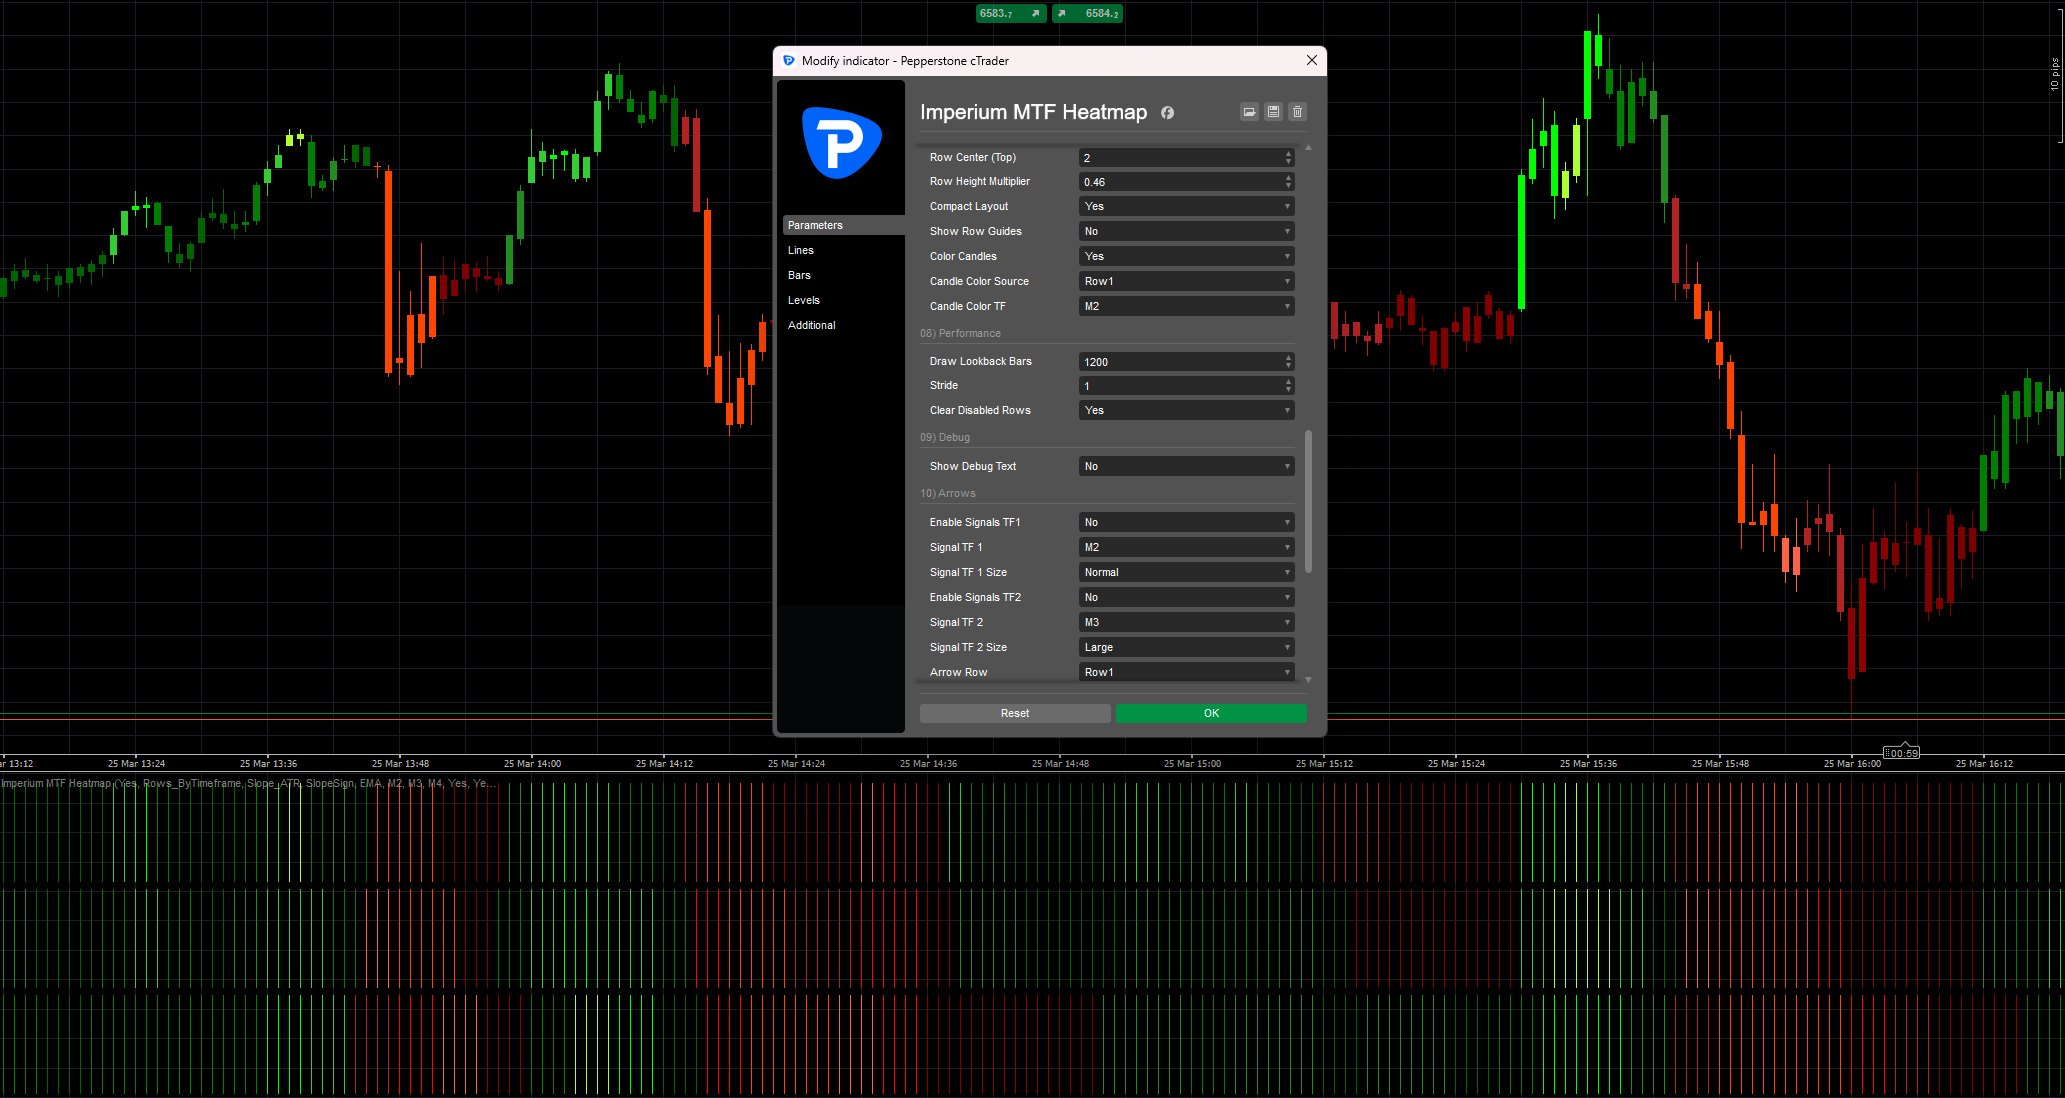Toggle Show Row Guides Yes/No selector
The width and height of the screenshot is (2065, 1098).
(1186, 231)
